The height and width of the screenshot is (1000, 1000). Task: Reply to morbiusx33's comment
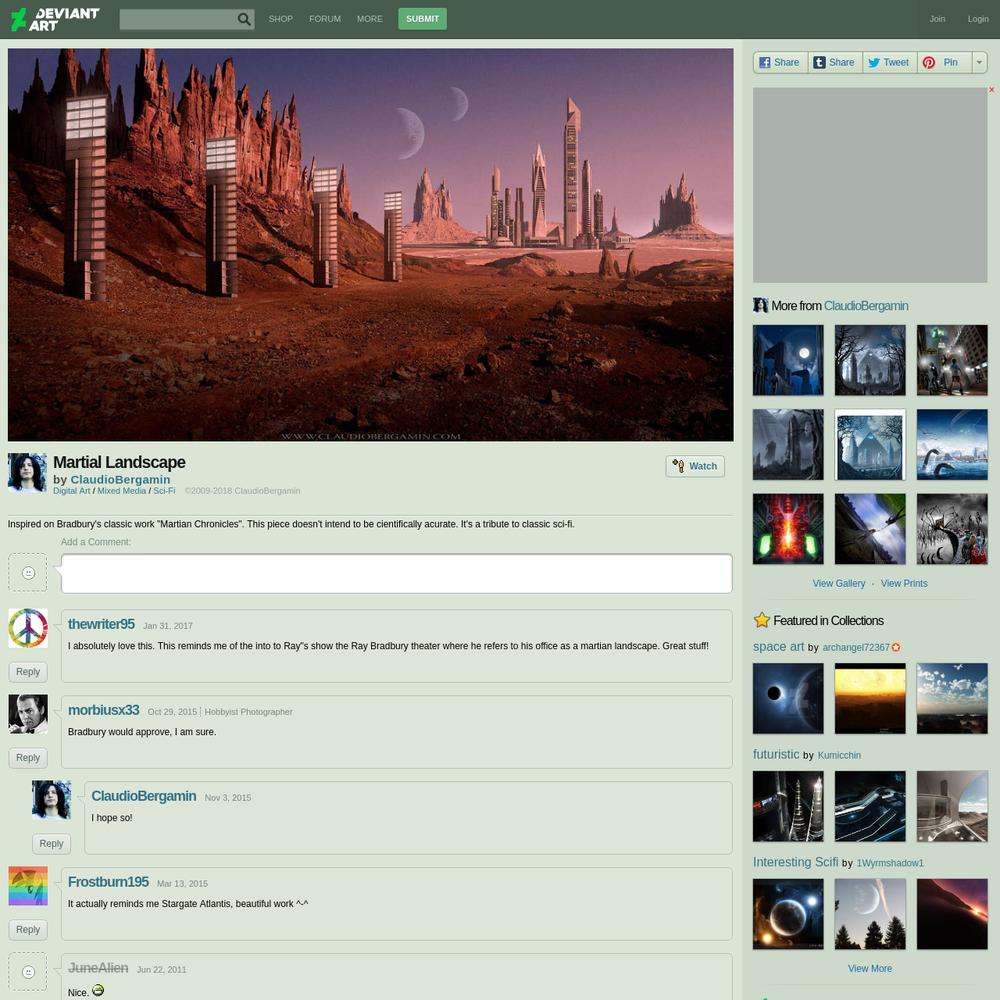(x=28, y=758)
